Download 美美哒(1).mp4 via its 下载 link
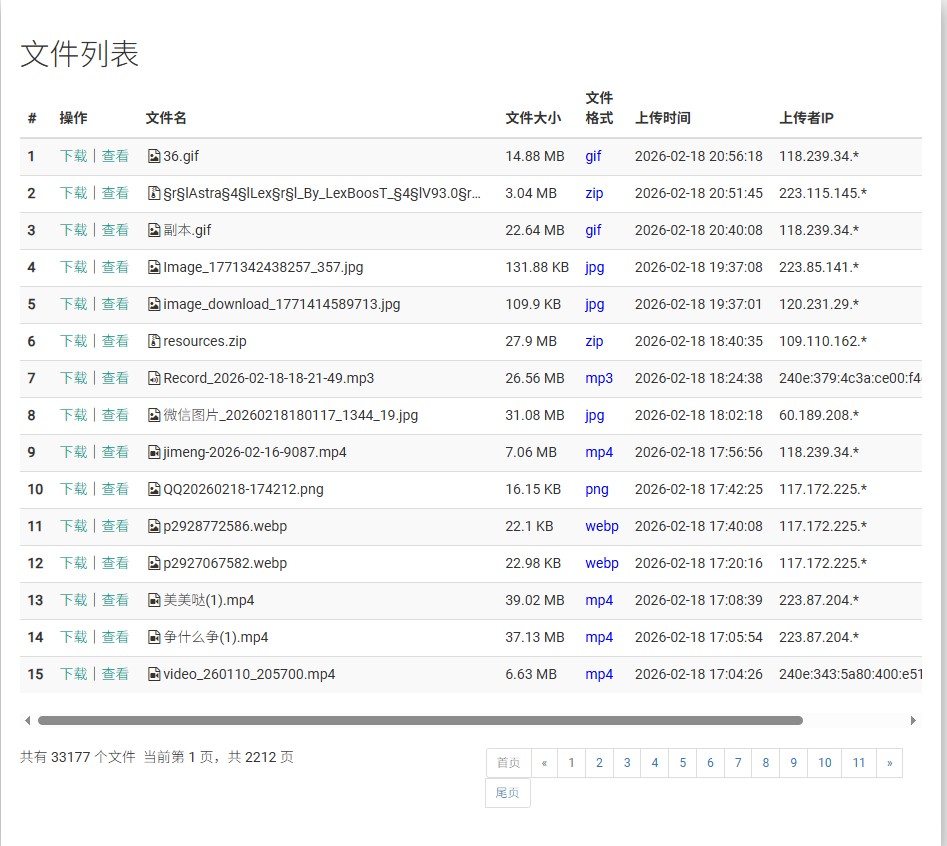This screenshot has height=846, width=947. click(73, 600)
